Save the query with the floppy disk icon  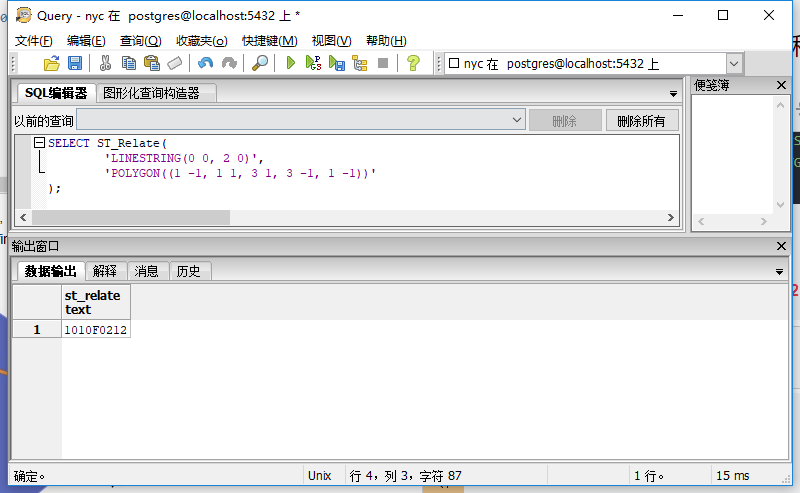coord(75,63)
